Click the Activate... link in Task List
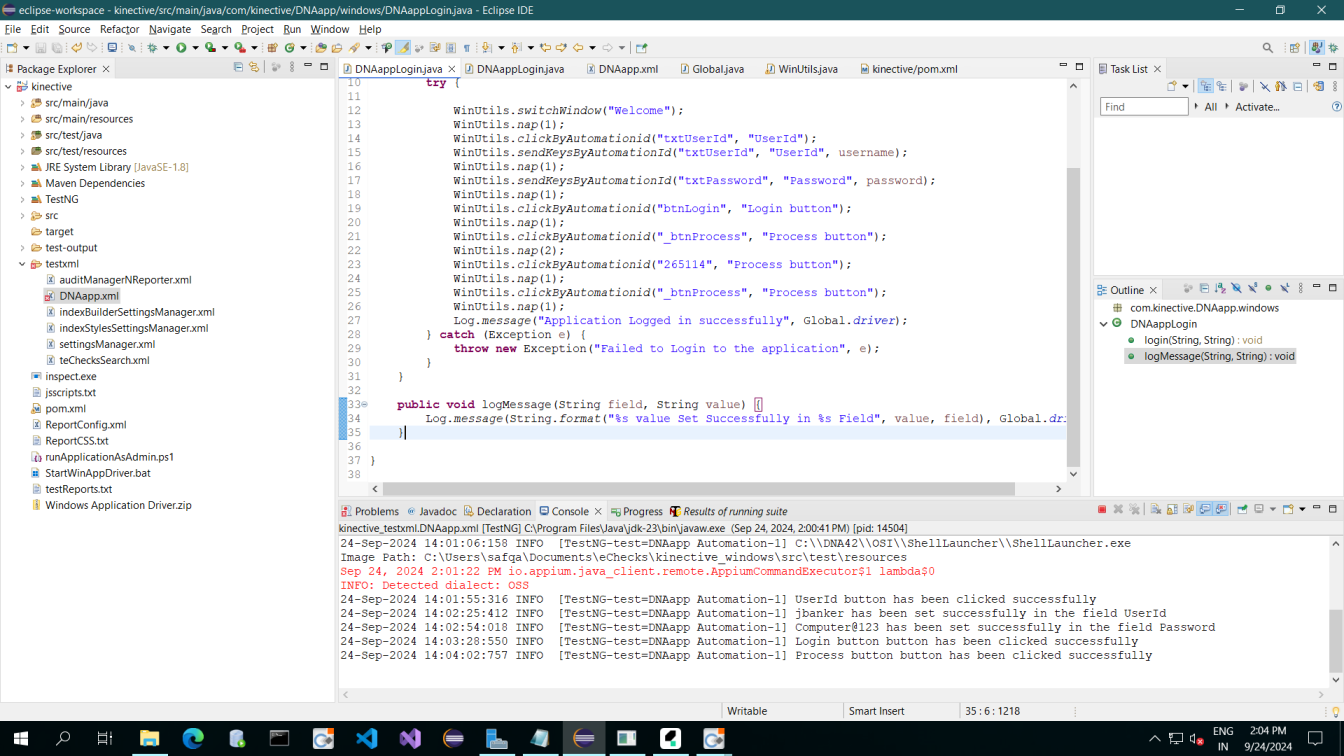 coord(1256,107)
